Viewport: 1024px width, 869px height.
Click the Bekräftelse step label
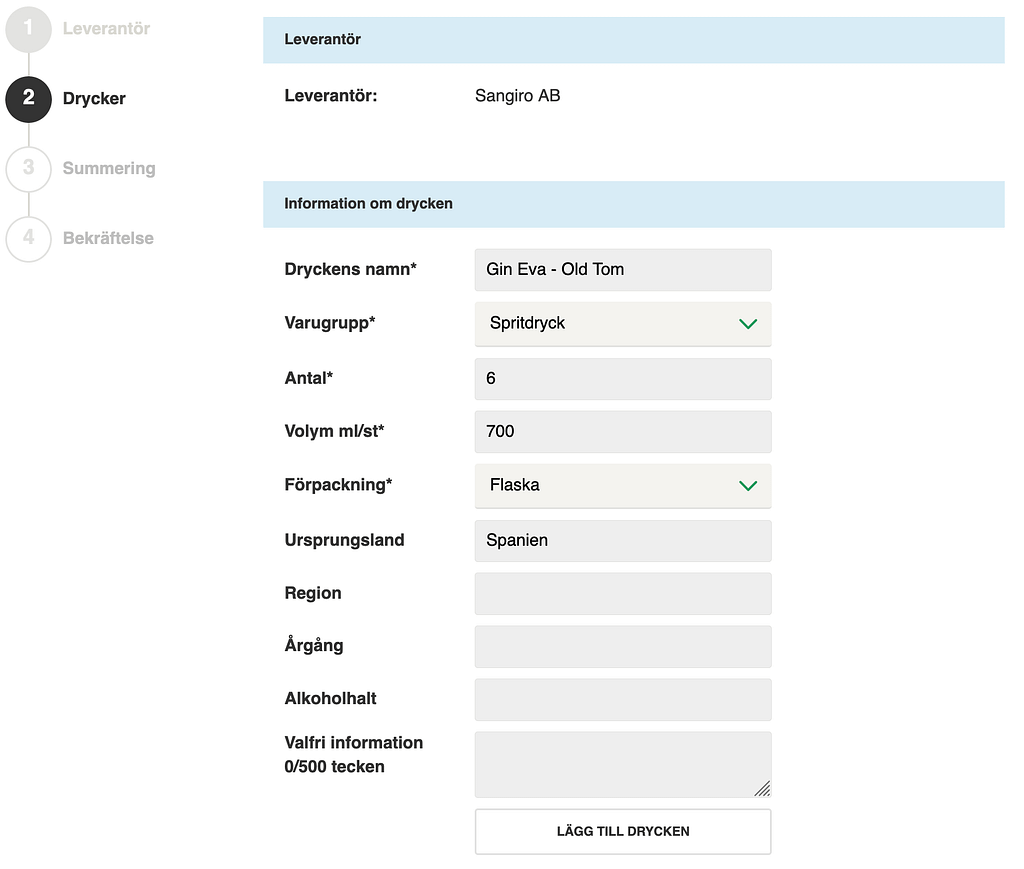(x=108, y=238)
